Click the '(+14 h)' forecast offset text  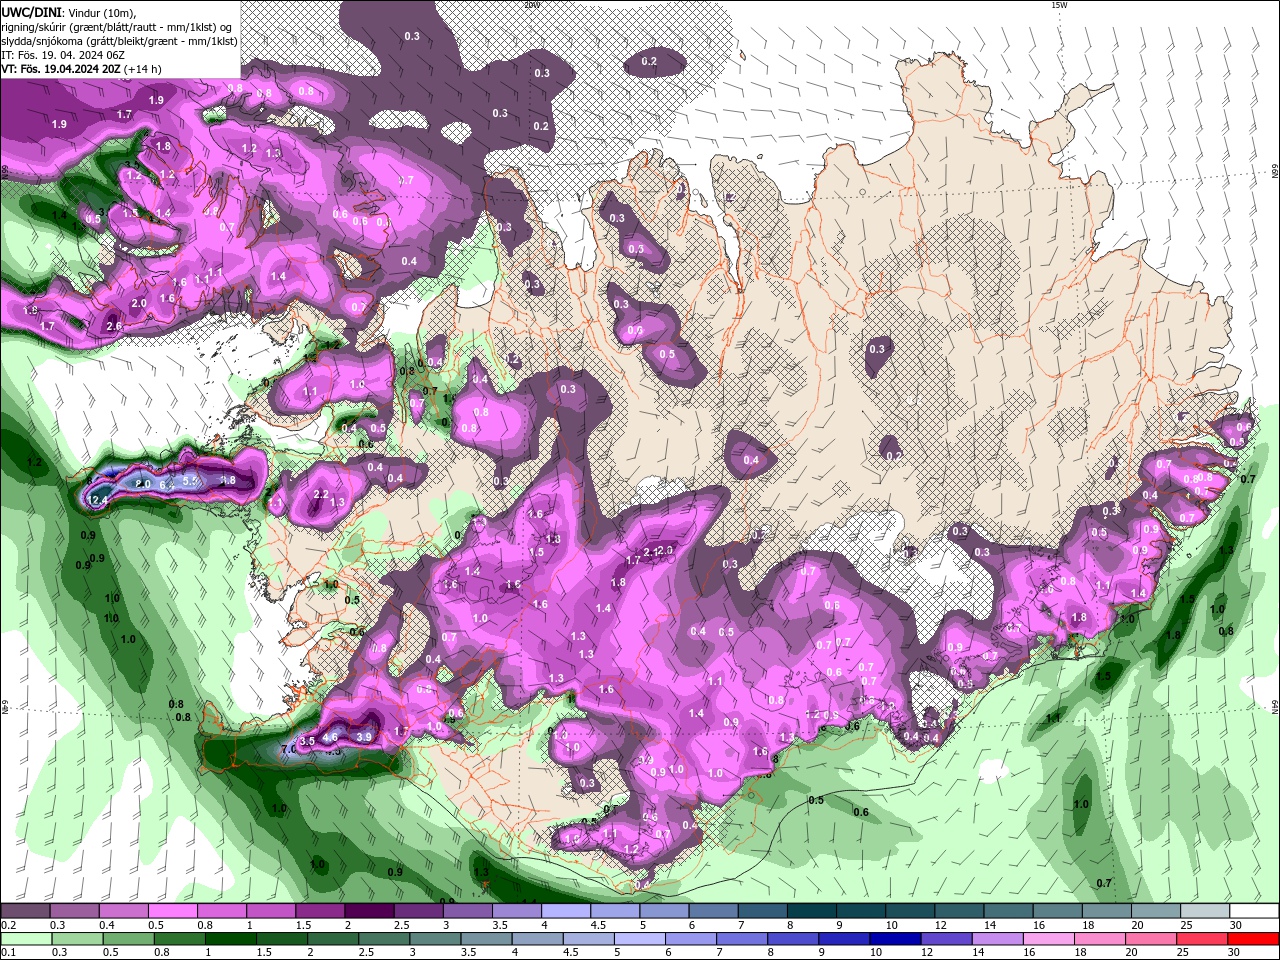143,69
